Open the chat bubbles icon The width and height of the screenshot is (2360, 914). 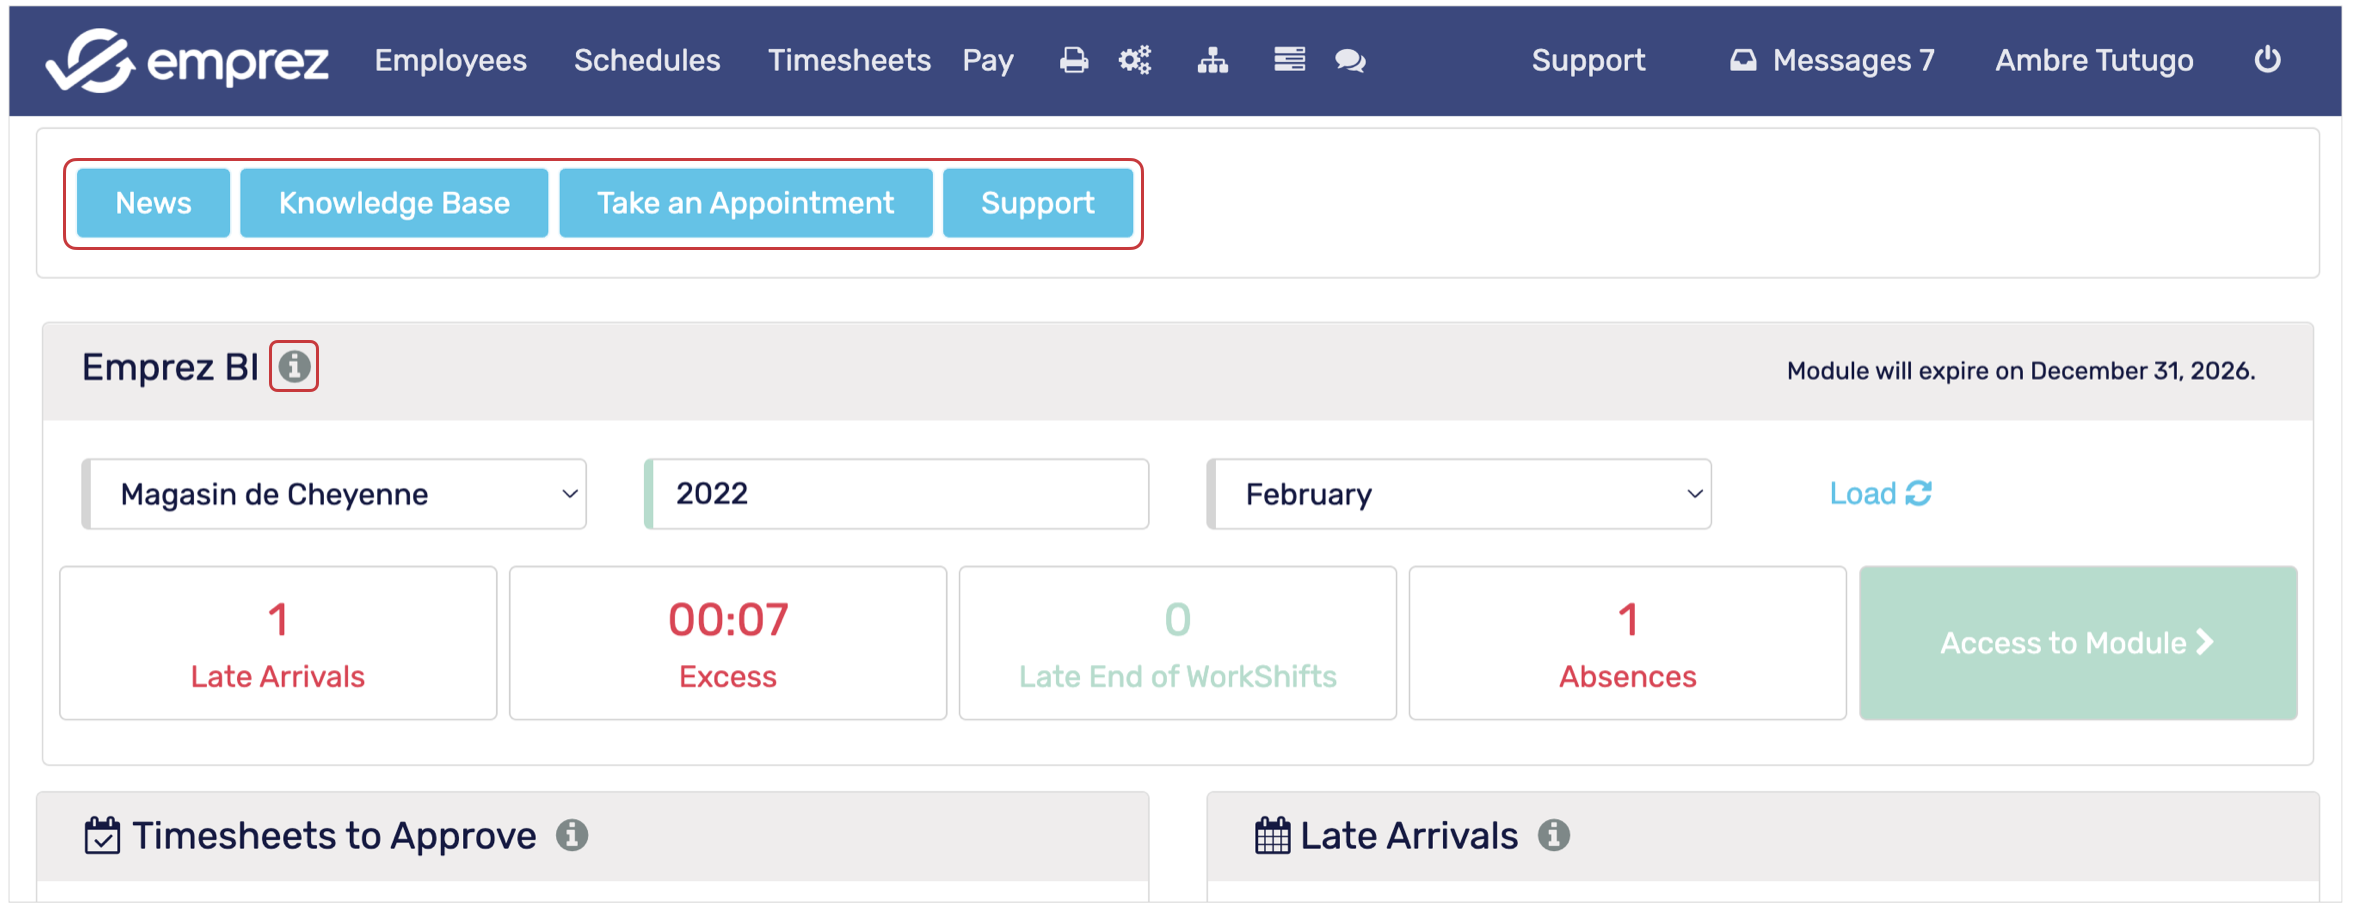[x=1351, y=61]
